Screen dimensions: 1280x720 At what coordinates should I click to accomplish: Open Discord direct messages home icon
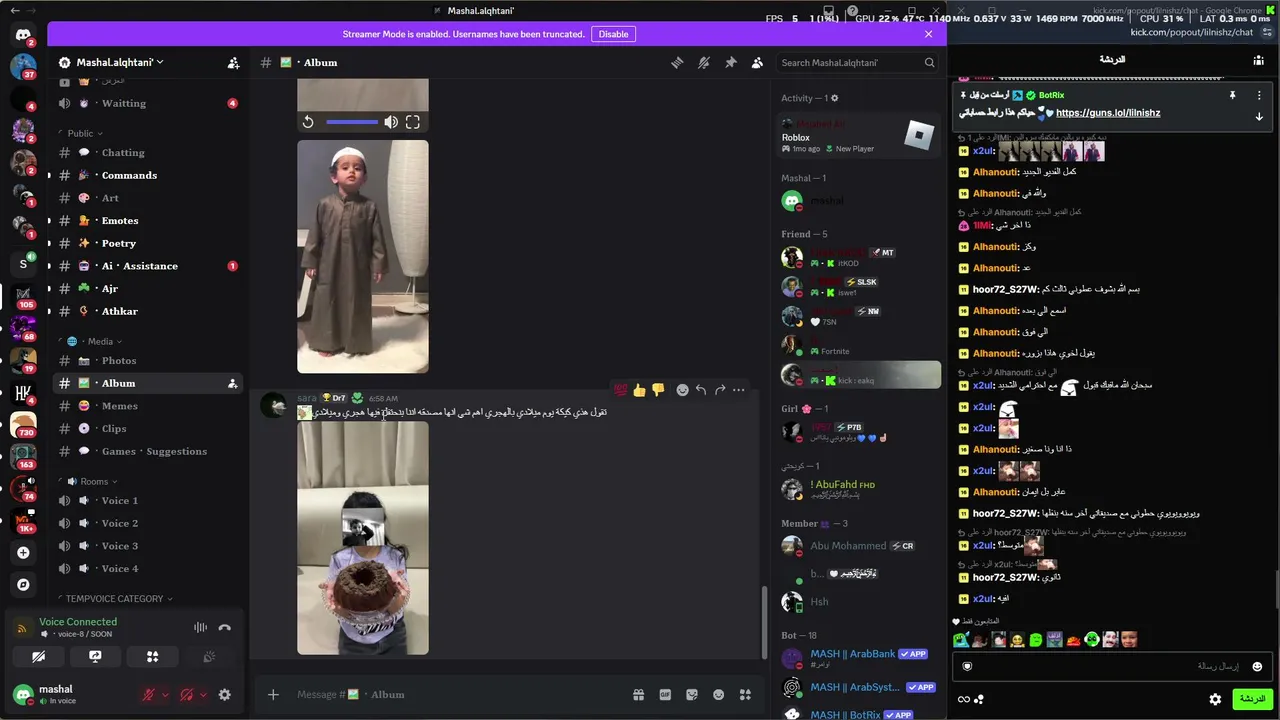click(x=23, y=35)
